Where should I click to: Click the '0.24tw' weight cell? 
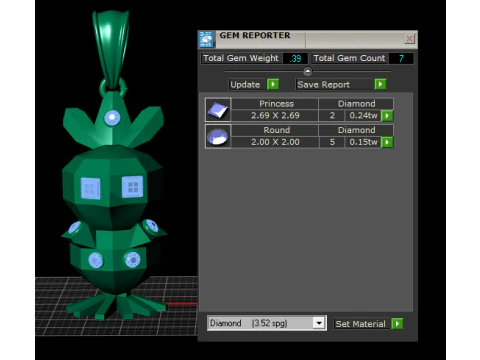click(363, 116)
